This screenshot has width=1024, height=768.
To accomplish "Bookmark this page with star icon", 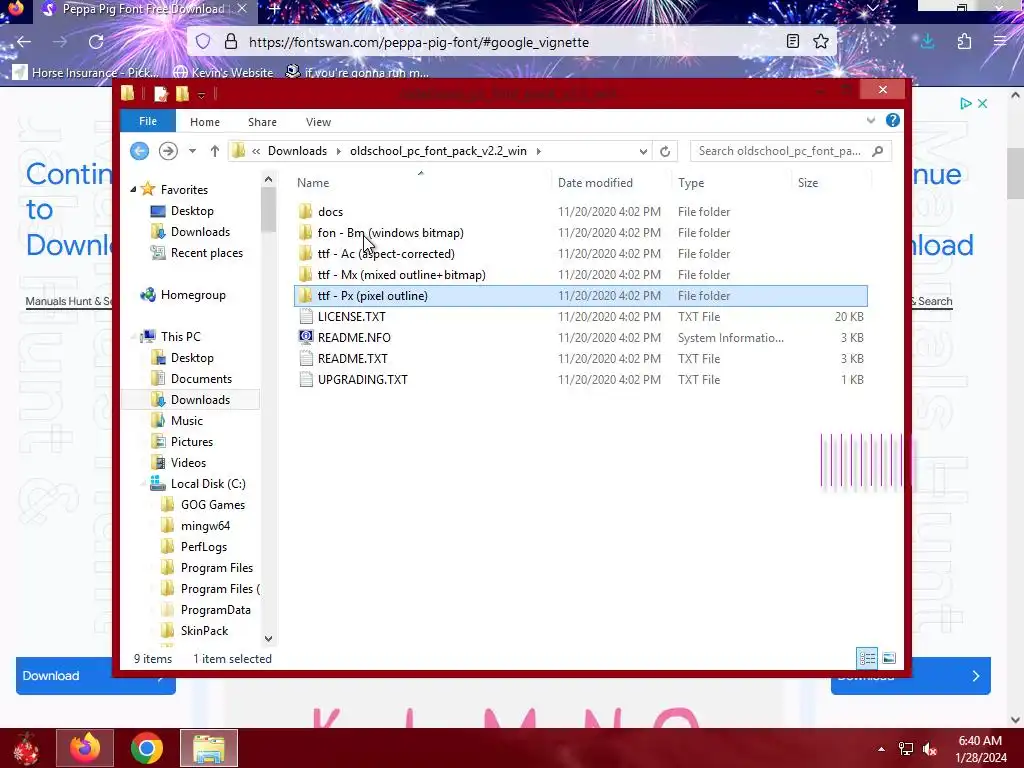I will 821,42.
